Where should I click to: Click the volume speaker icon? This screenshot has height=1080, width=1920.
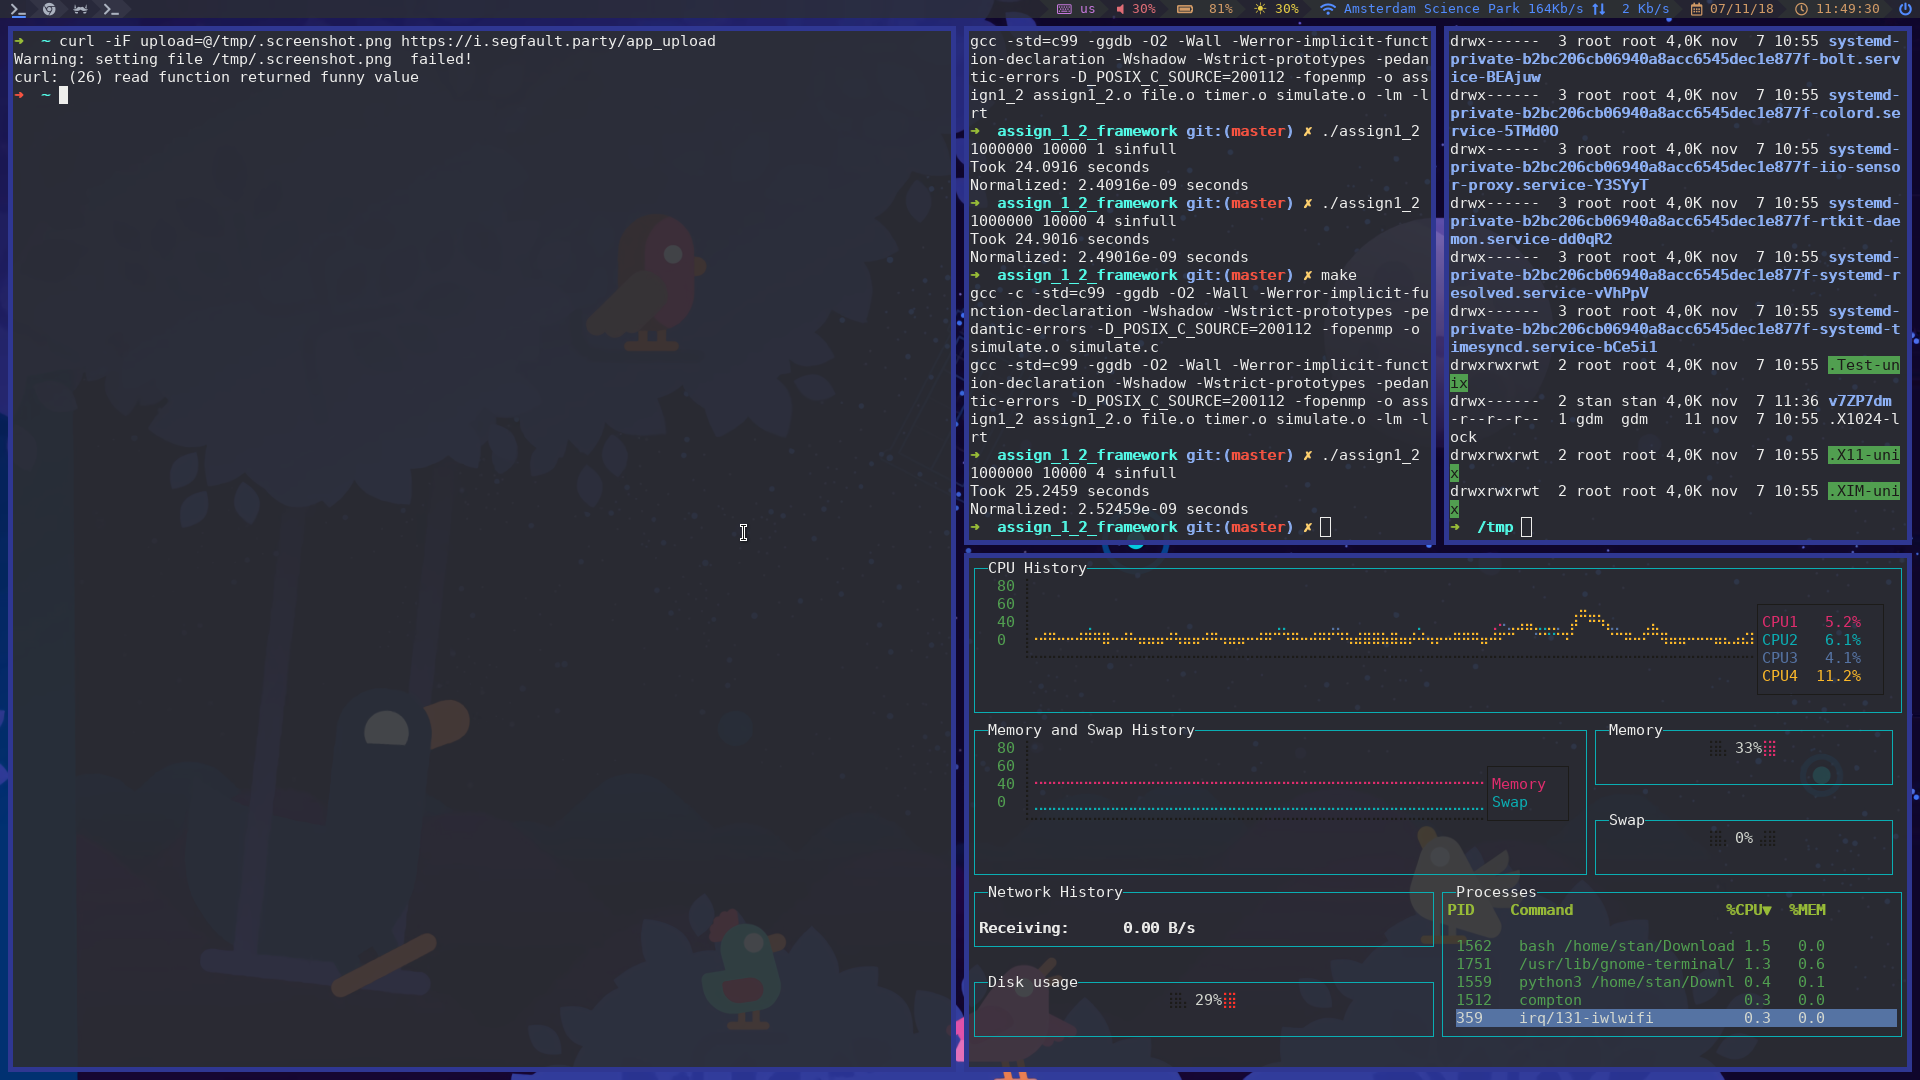click(x=1120, y=9)
